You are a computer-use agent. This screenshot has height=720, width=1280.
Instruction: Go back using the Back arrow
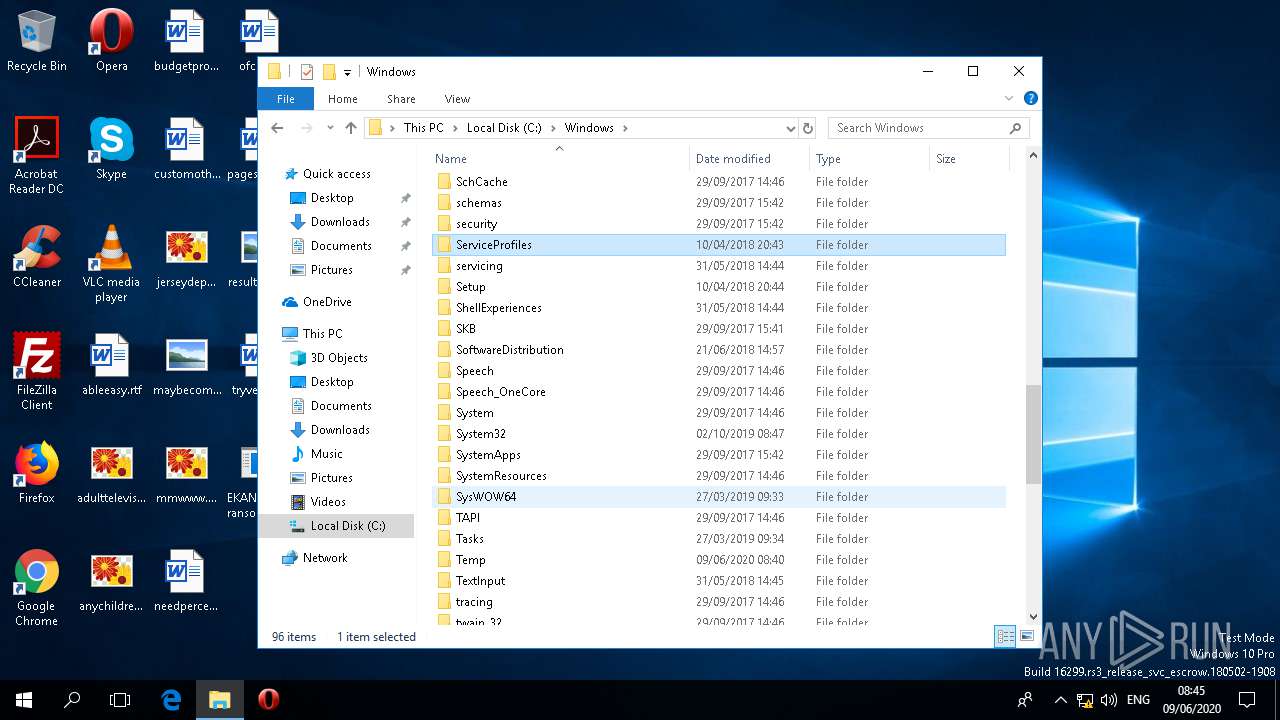[278, 128]
